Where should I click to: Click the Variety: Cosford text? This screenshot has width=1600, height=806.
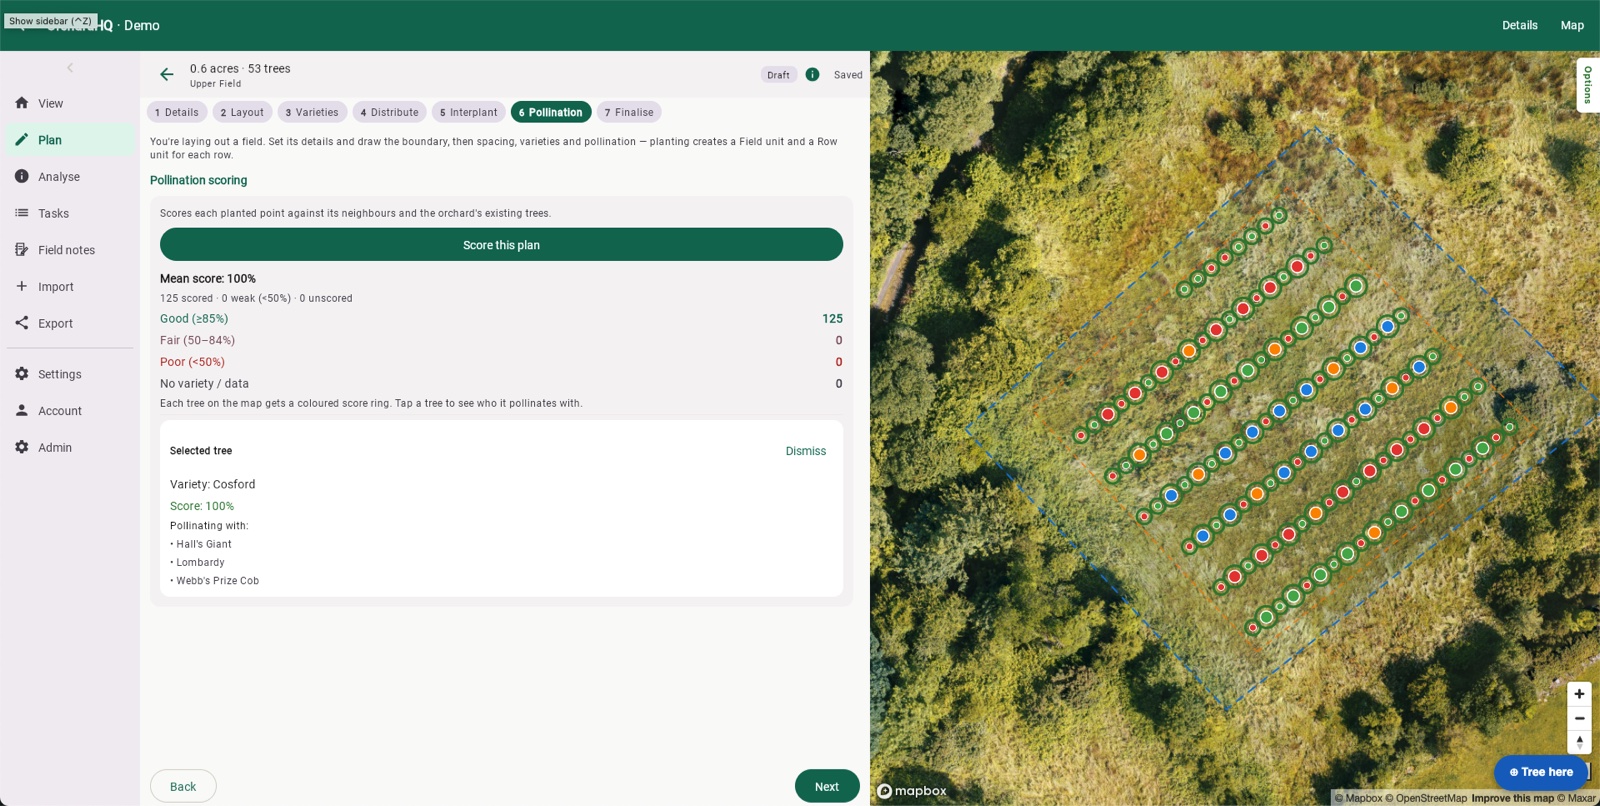click(x=212, y=484)
